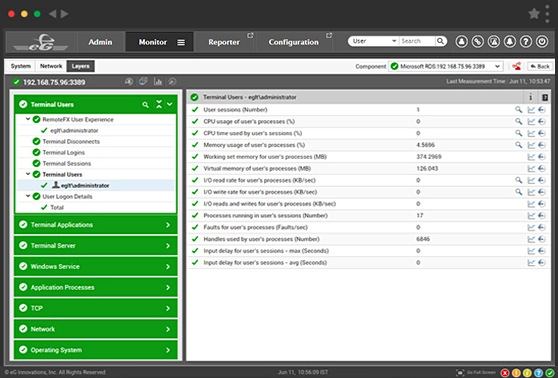This screenshot has height=378, width=558.
Task: Click Go Full Screen in footer
Action: pyautogui.click(x=476, y=372)
